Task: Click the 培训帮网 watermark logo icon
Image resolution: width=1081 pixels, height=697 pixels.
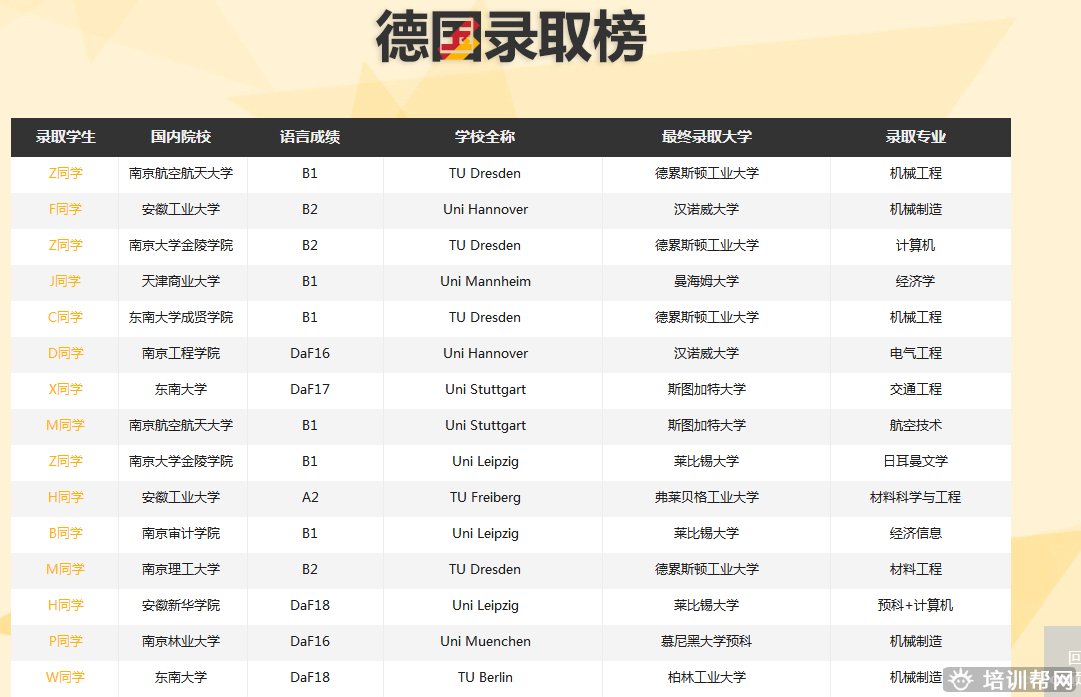Action: pyautogui.click(x=961, y=681)
